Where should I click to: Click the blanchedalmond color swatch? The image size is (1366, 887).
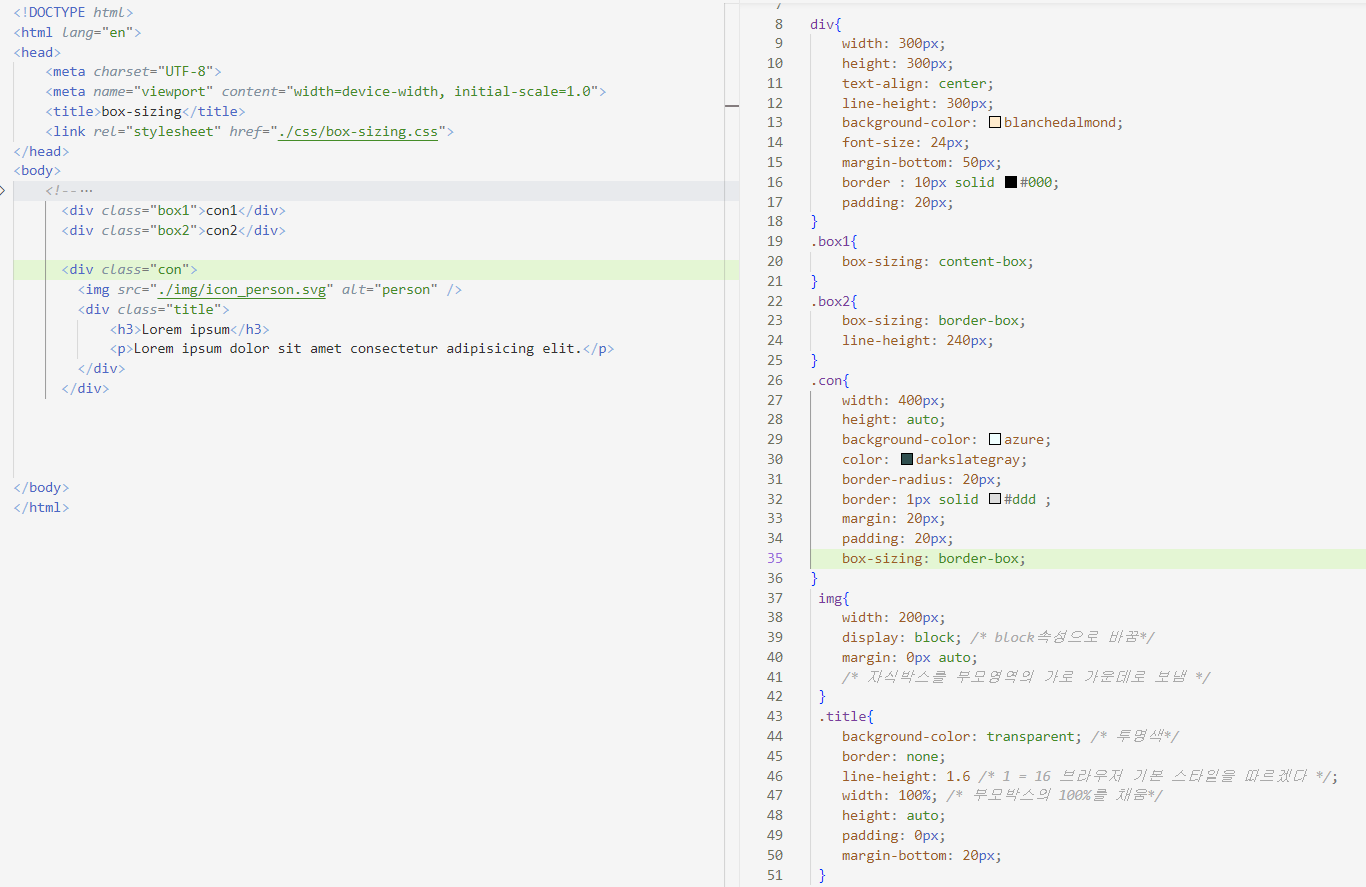tap(995, 123)
